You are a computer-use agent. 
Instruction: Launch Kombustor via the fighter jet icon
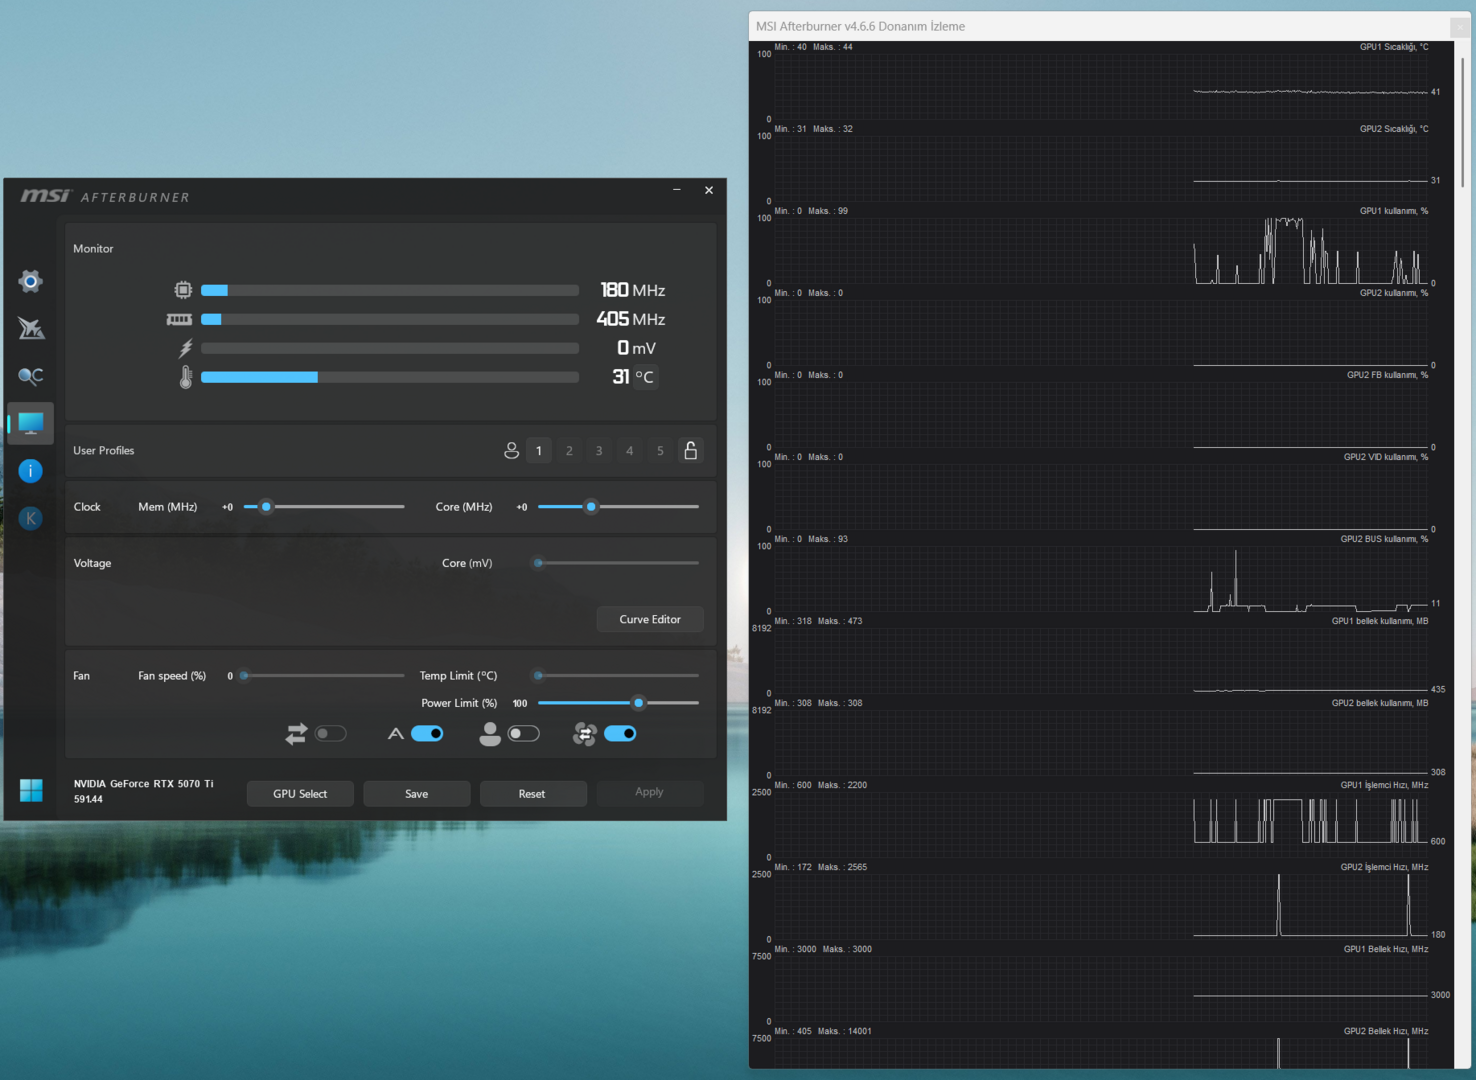(31, 328)
